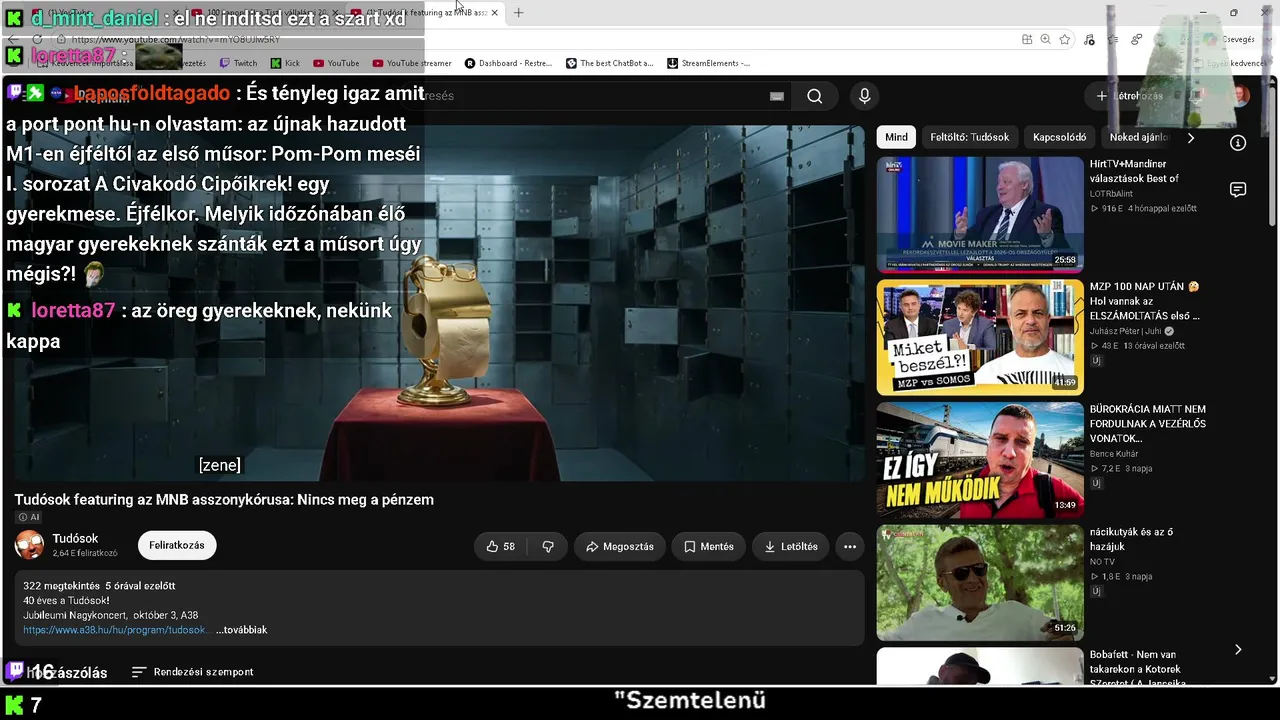
Task: Open the StreamElements bookmark
Action: tap(708, 63)
